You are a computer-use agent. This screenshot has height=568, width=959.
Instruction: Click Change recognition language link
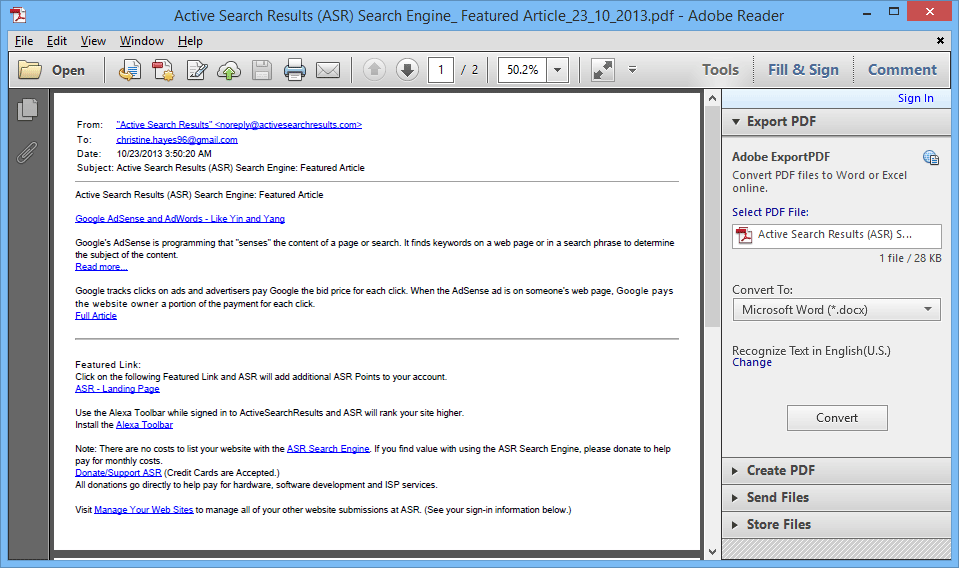pos(752,362)
